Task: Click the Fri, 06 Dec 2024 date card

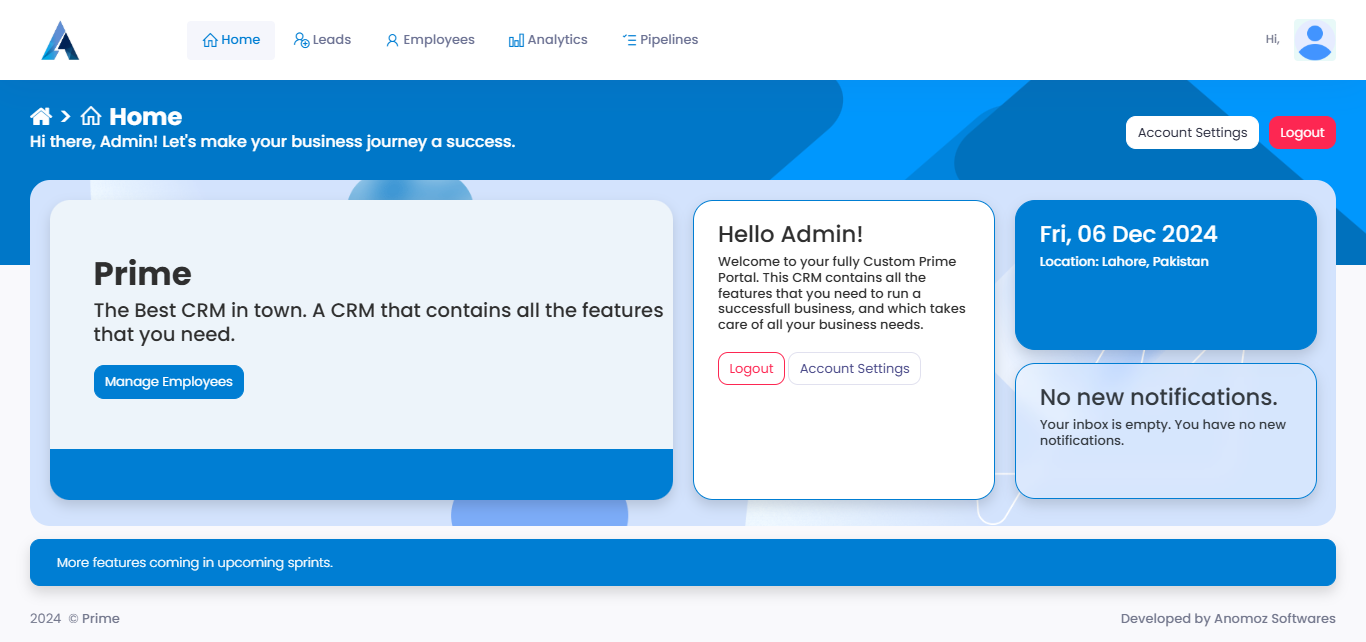Action: click(x=1165, y=275)
